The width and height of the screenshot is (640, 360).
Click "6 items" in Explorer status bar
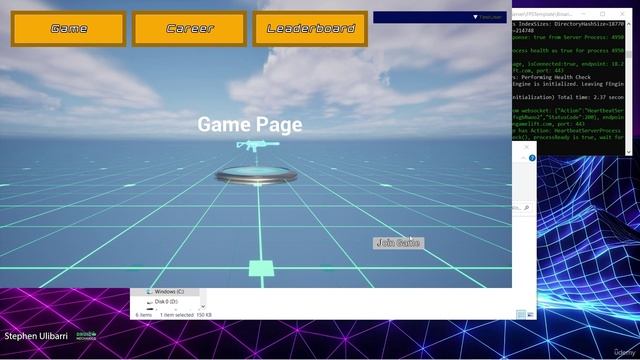[x=143, y=315]
